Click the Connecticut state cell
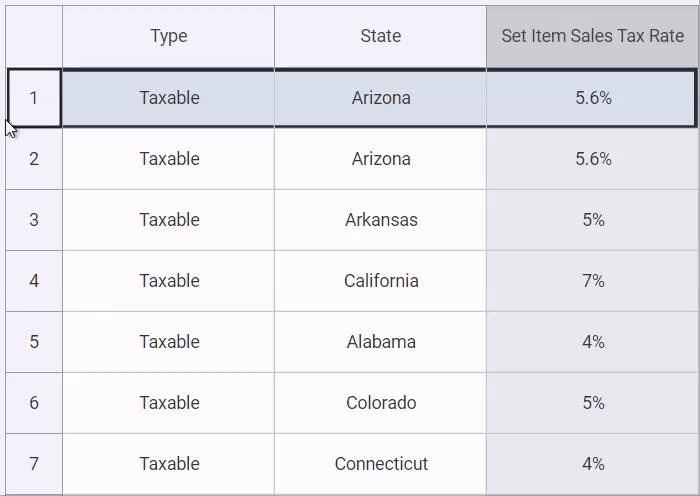Viewport: 700px width, 496px height. pyautogui.click(x=381, y=464)
